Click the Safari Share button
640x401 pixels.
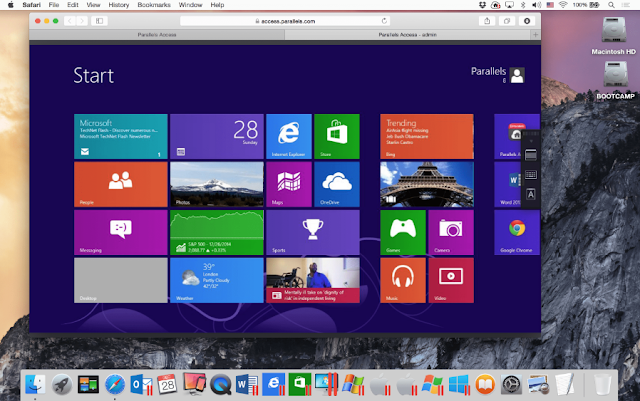coord(487,21)
